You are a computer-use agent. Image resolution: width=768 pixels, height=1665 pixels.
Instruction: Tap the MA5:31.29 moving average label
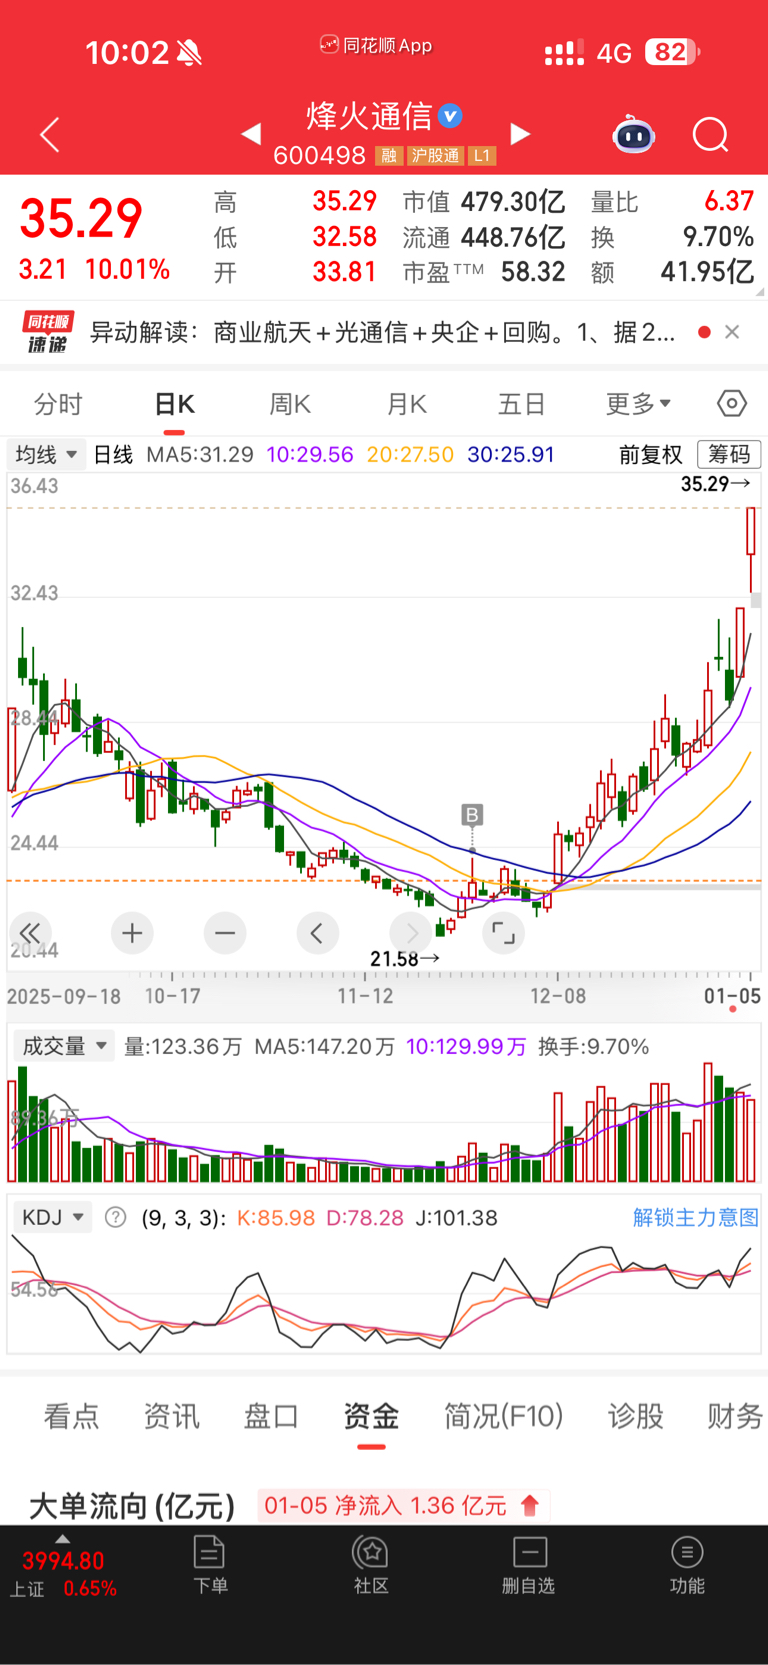pos(200,455)
